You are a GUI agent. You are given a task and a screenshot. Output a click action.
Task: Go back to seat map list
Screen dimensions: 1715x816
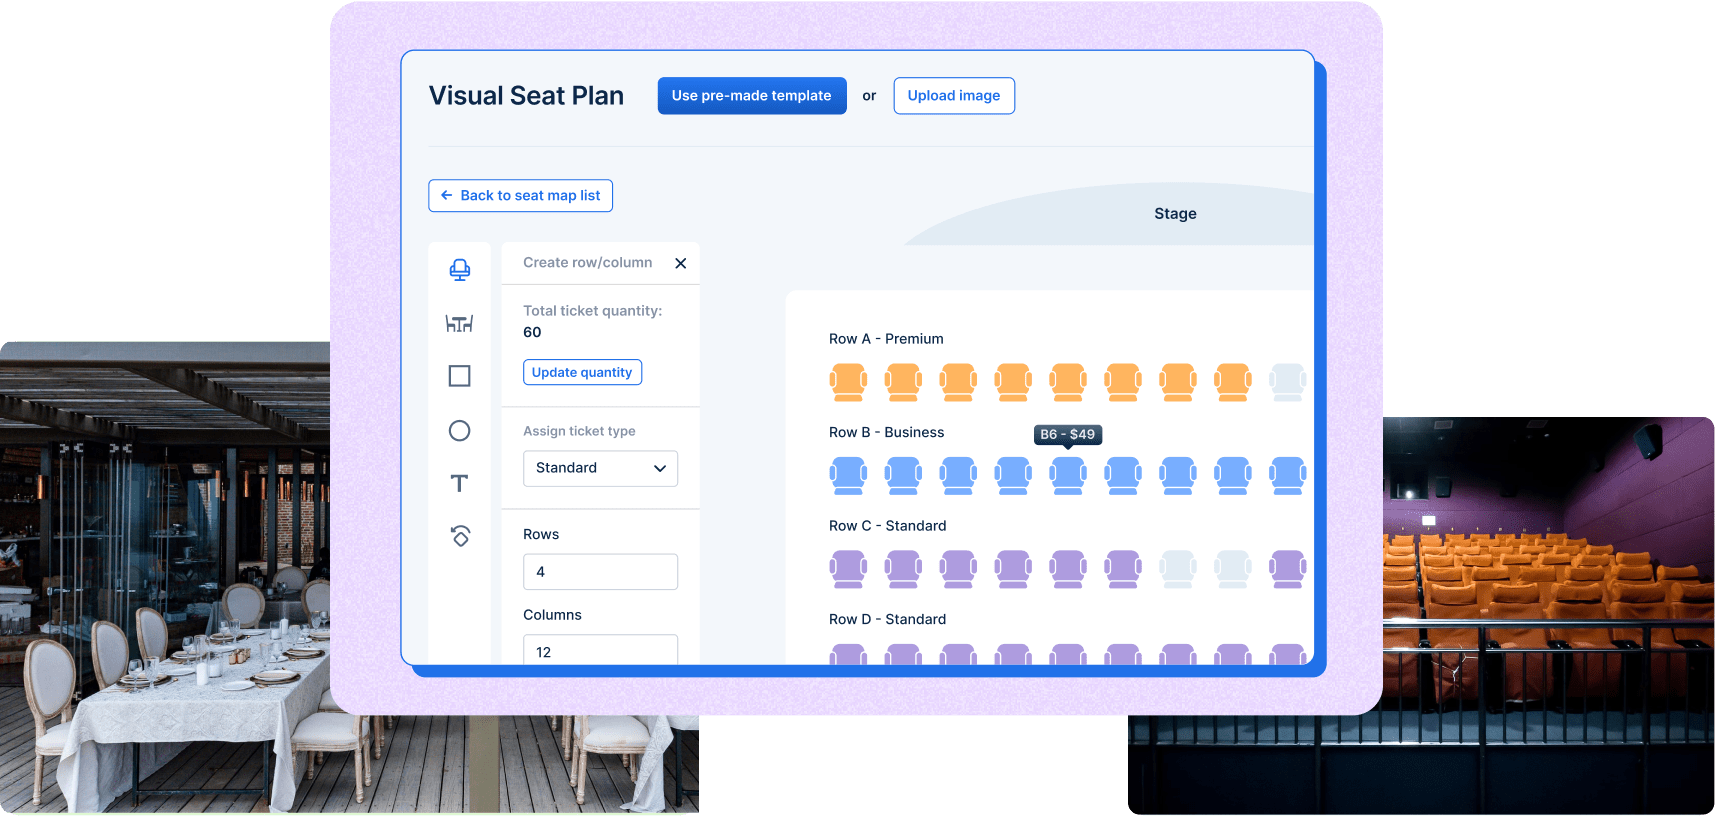(520, 196)
